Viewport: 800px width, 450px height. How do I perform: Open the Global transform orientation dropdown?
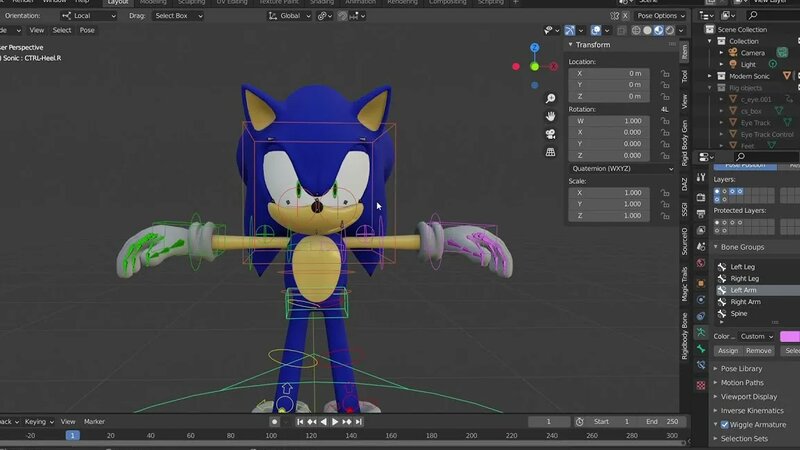click(x=289, y=16)
